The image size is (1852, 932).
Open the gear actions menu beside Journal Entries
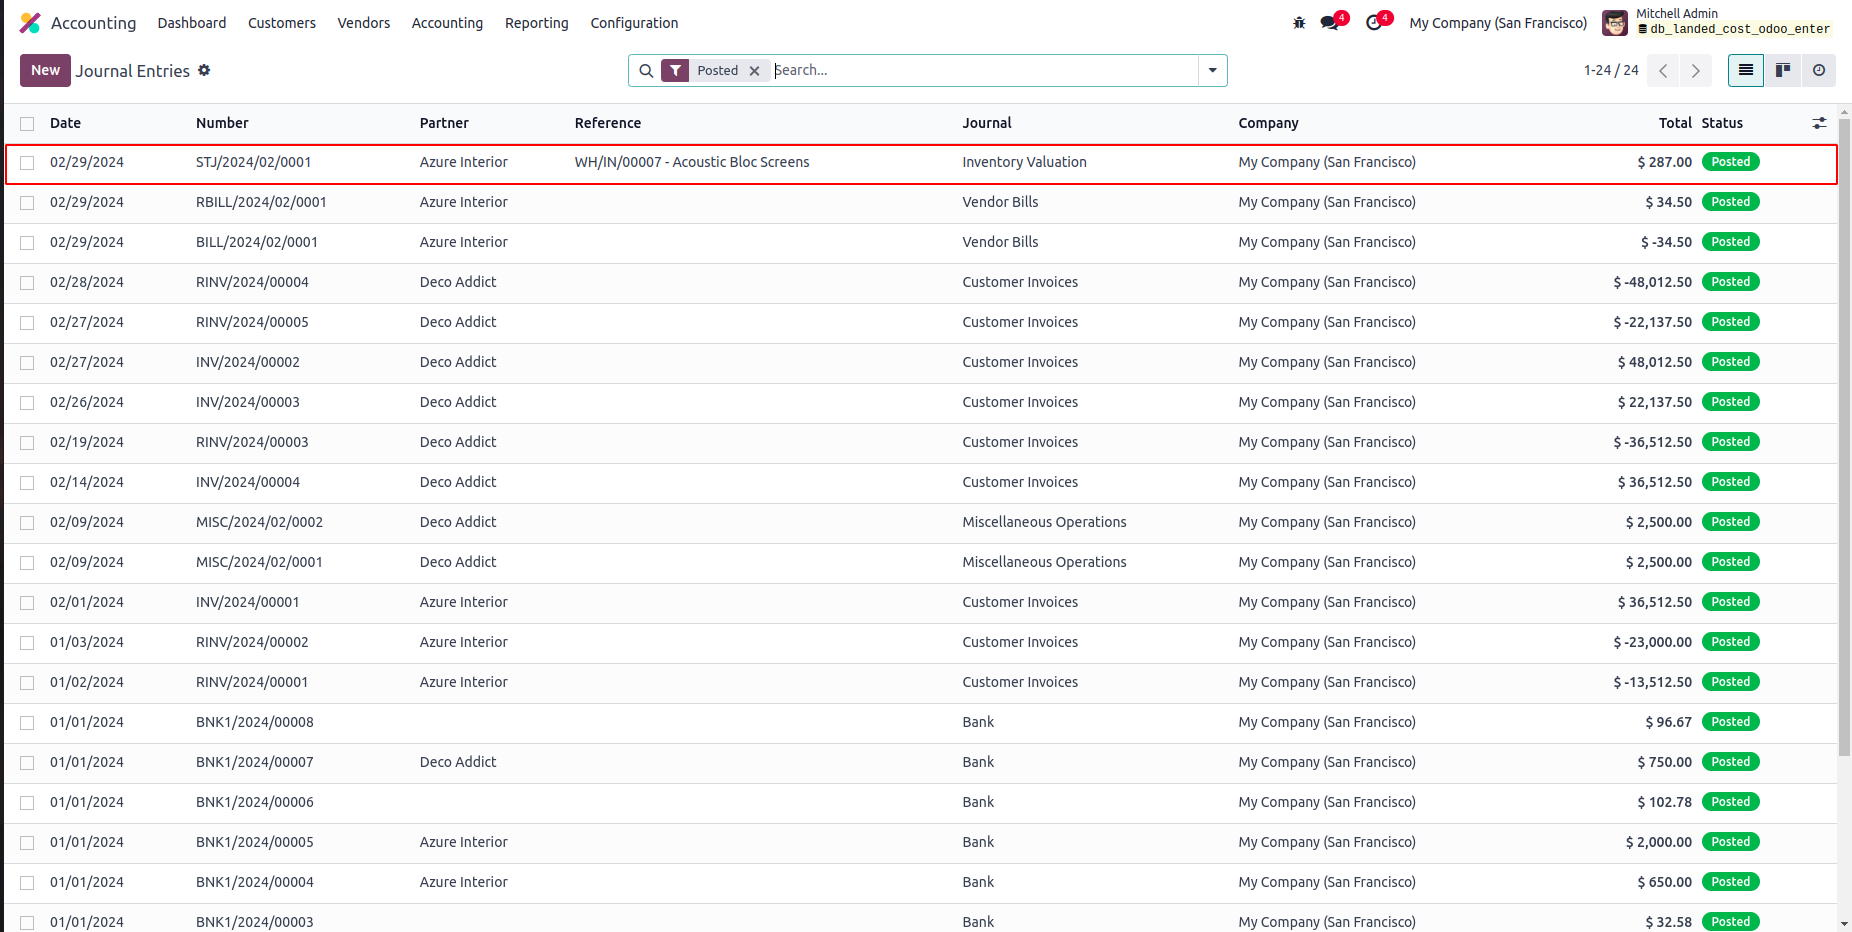tap(204, 70)
